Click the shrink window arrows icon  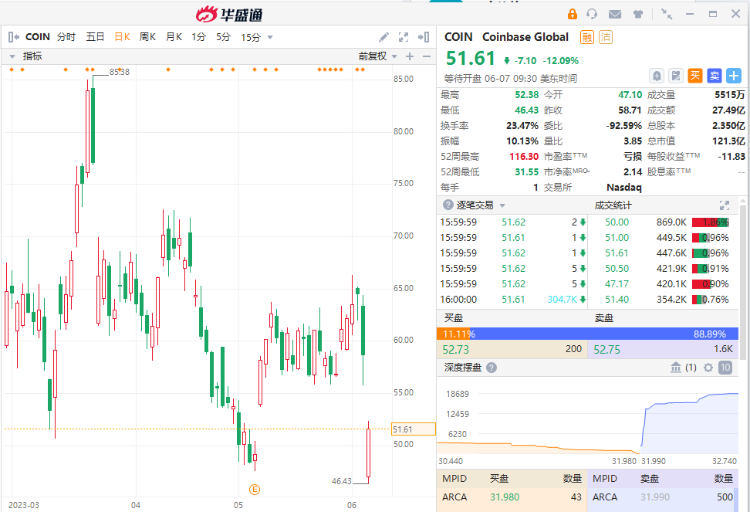(x=666, y=14)
